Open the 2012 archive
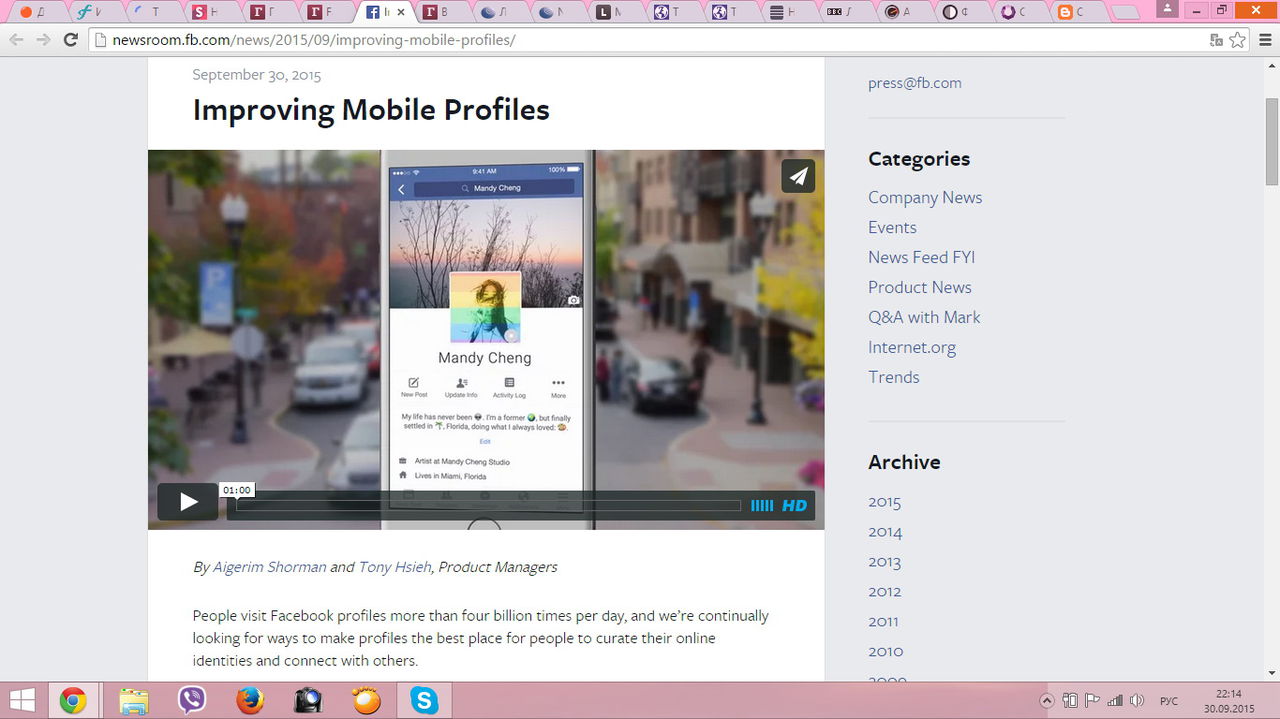This screenshot has height=719, width=1280. pyautogui.click(x=885, y=591)
